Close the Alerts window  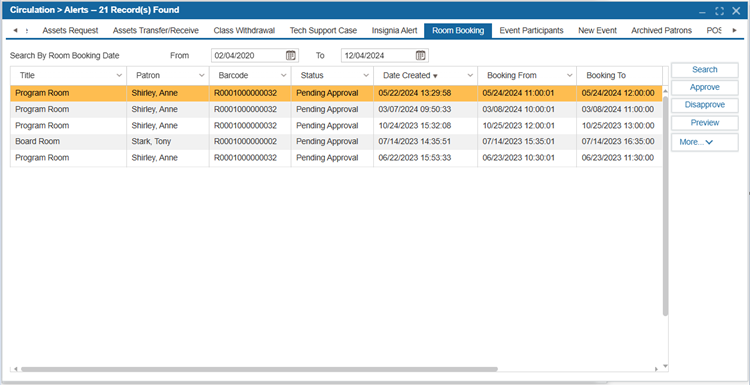[x=736, y=11]
